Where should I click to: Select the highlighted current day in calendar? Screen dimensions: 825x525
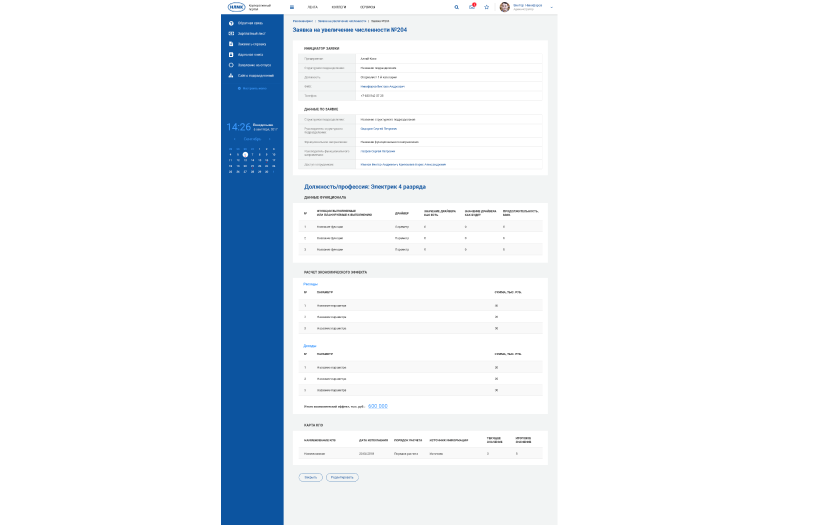245,155
